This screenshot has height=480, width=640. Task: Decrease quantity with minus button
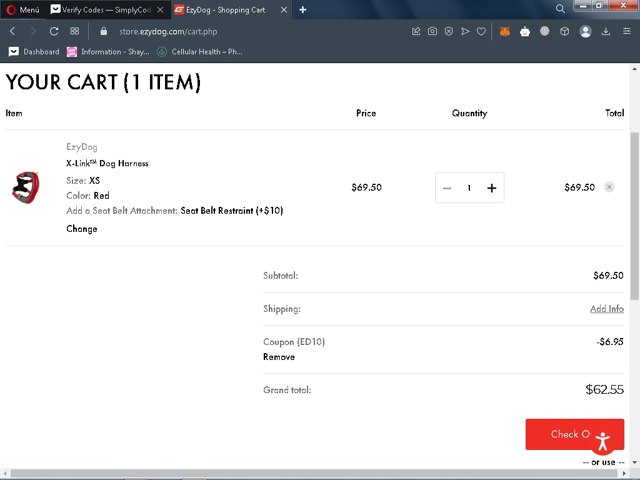pyautogui.click(x=447, y=188)
